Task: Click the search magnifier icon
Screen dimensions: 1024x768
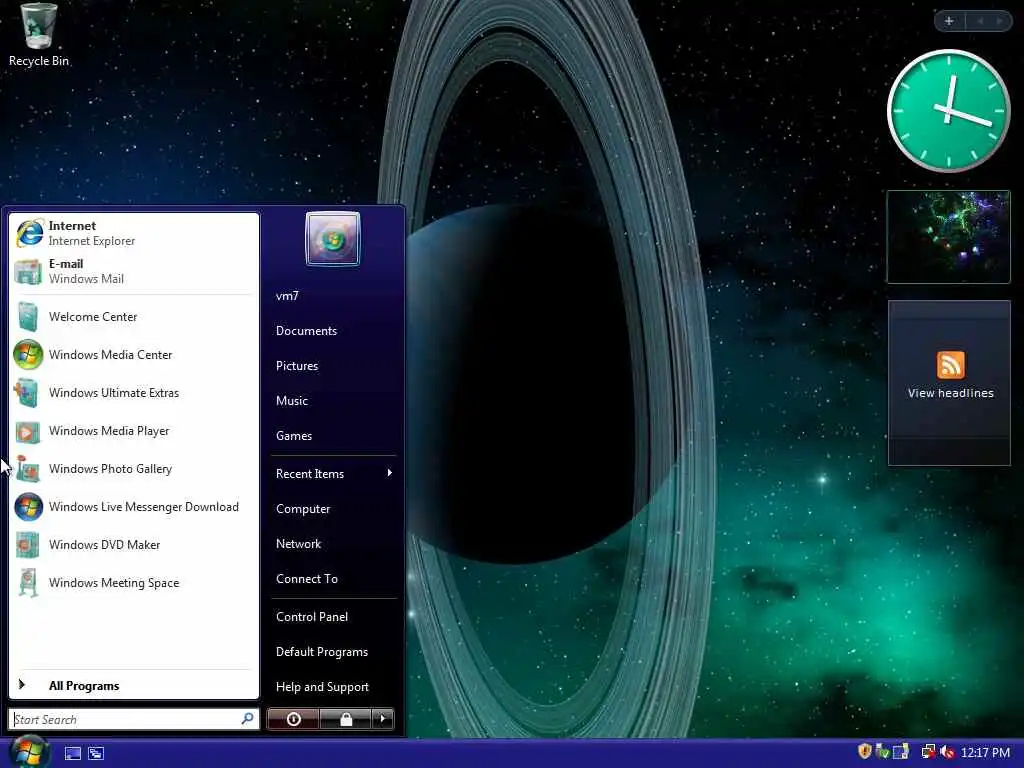Action: click(x=248, y=719)
